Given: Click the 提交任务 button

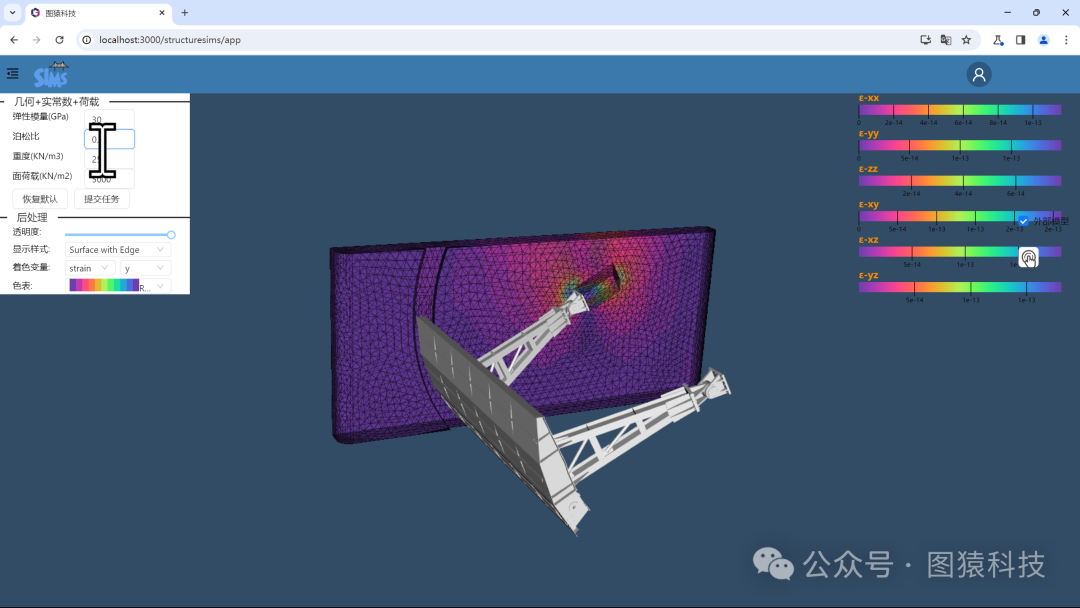Looking at the screenshot, I should [101, 199].
